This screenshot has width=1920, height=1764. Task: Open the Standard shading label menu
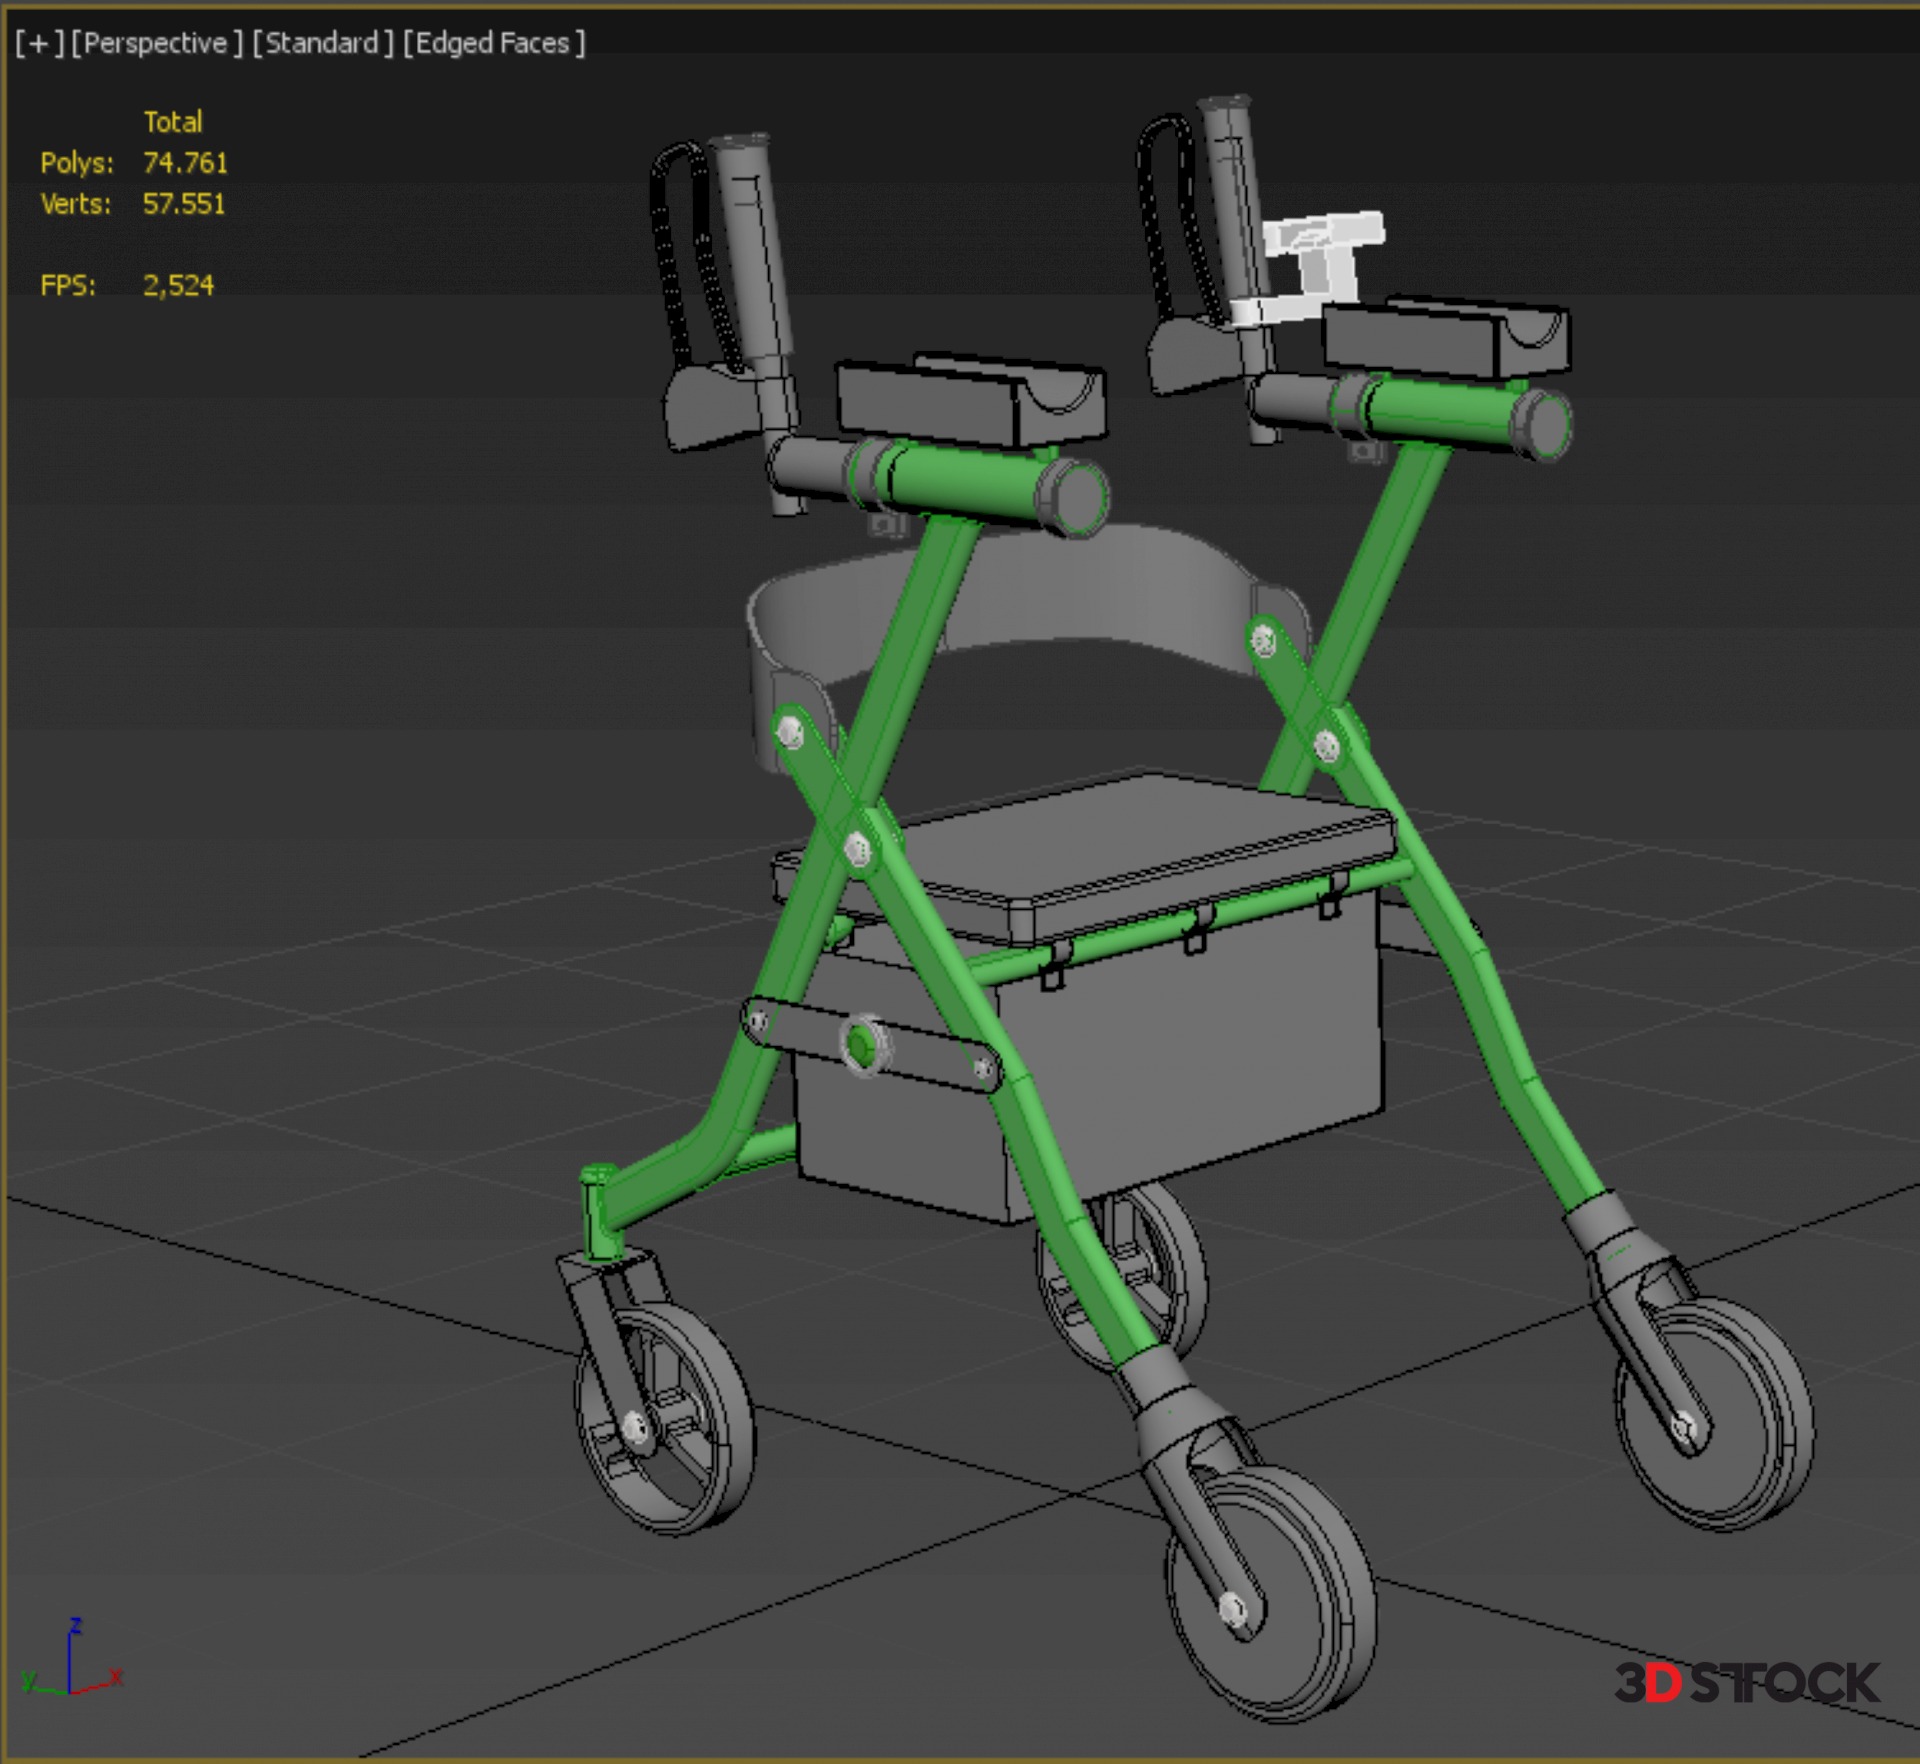(322, 43)
